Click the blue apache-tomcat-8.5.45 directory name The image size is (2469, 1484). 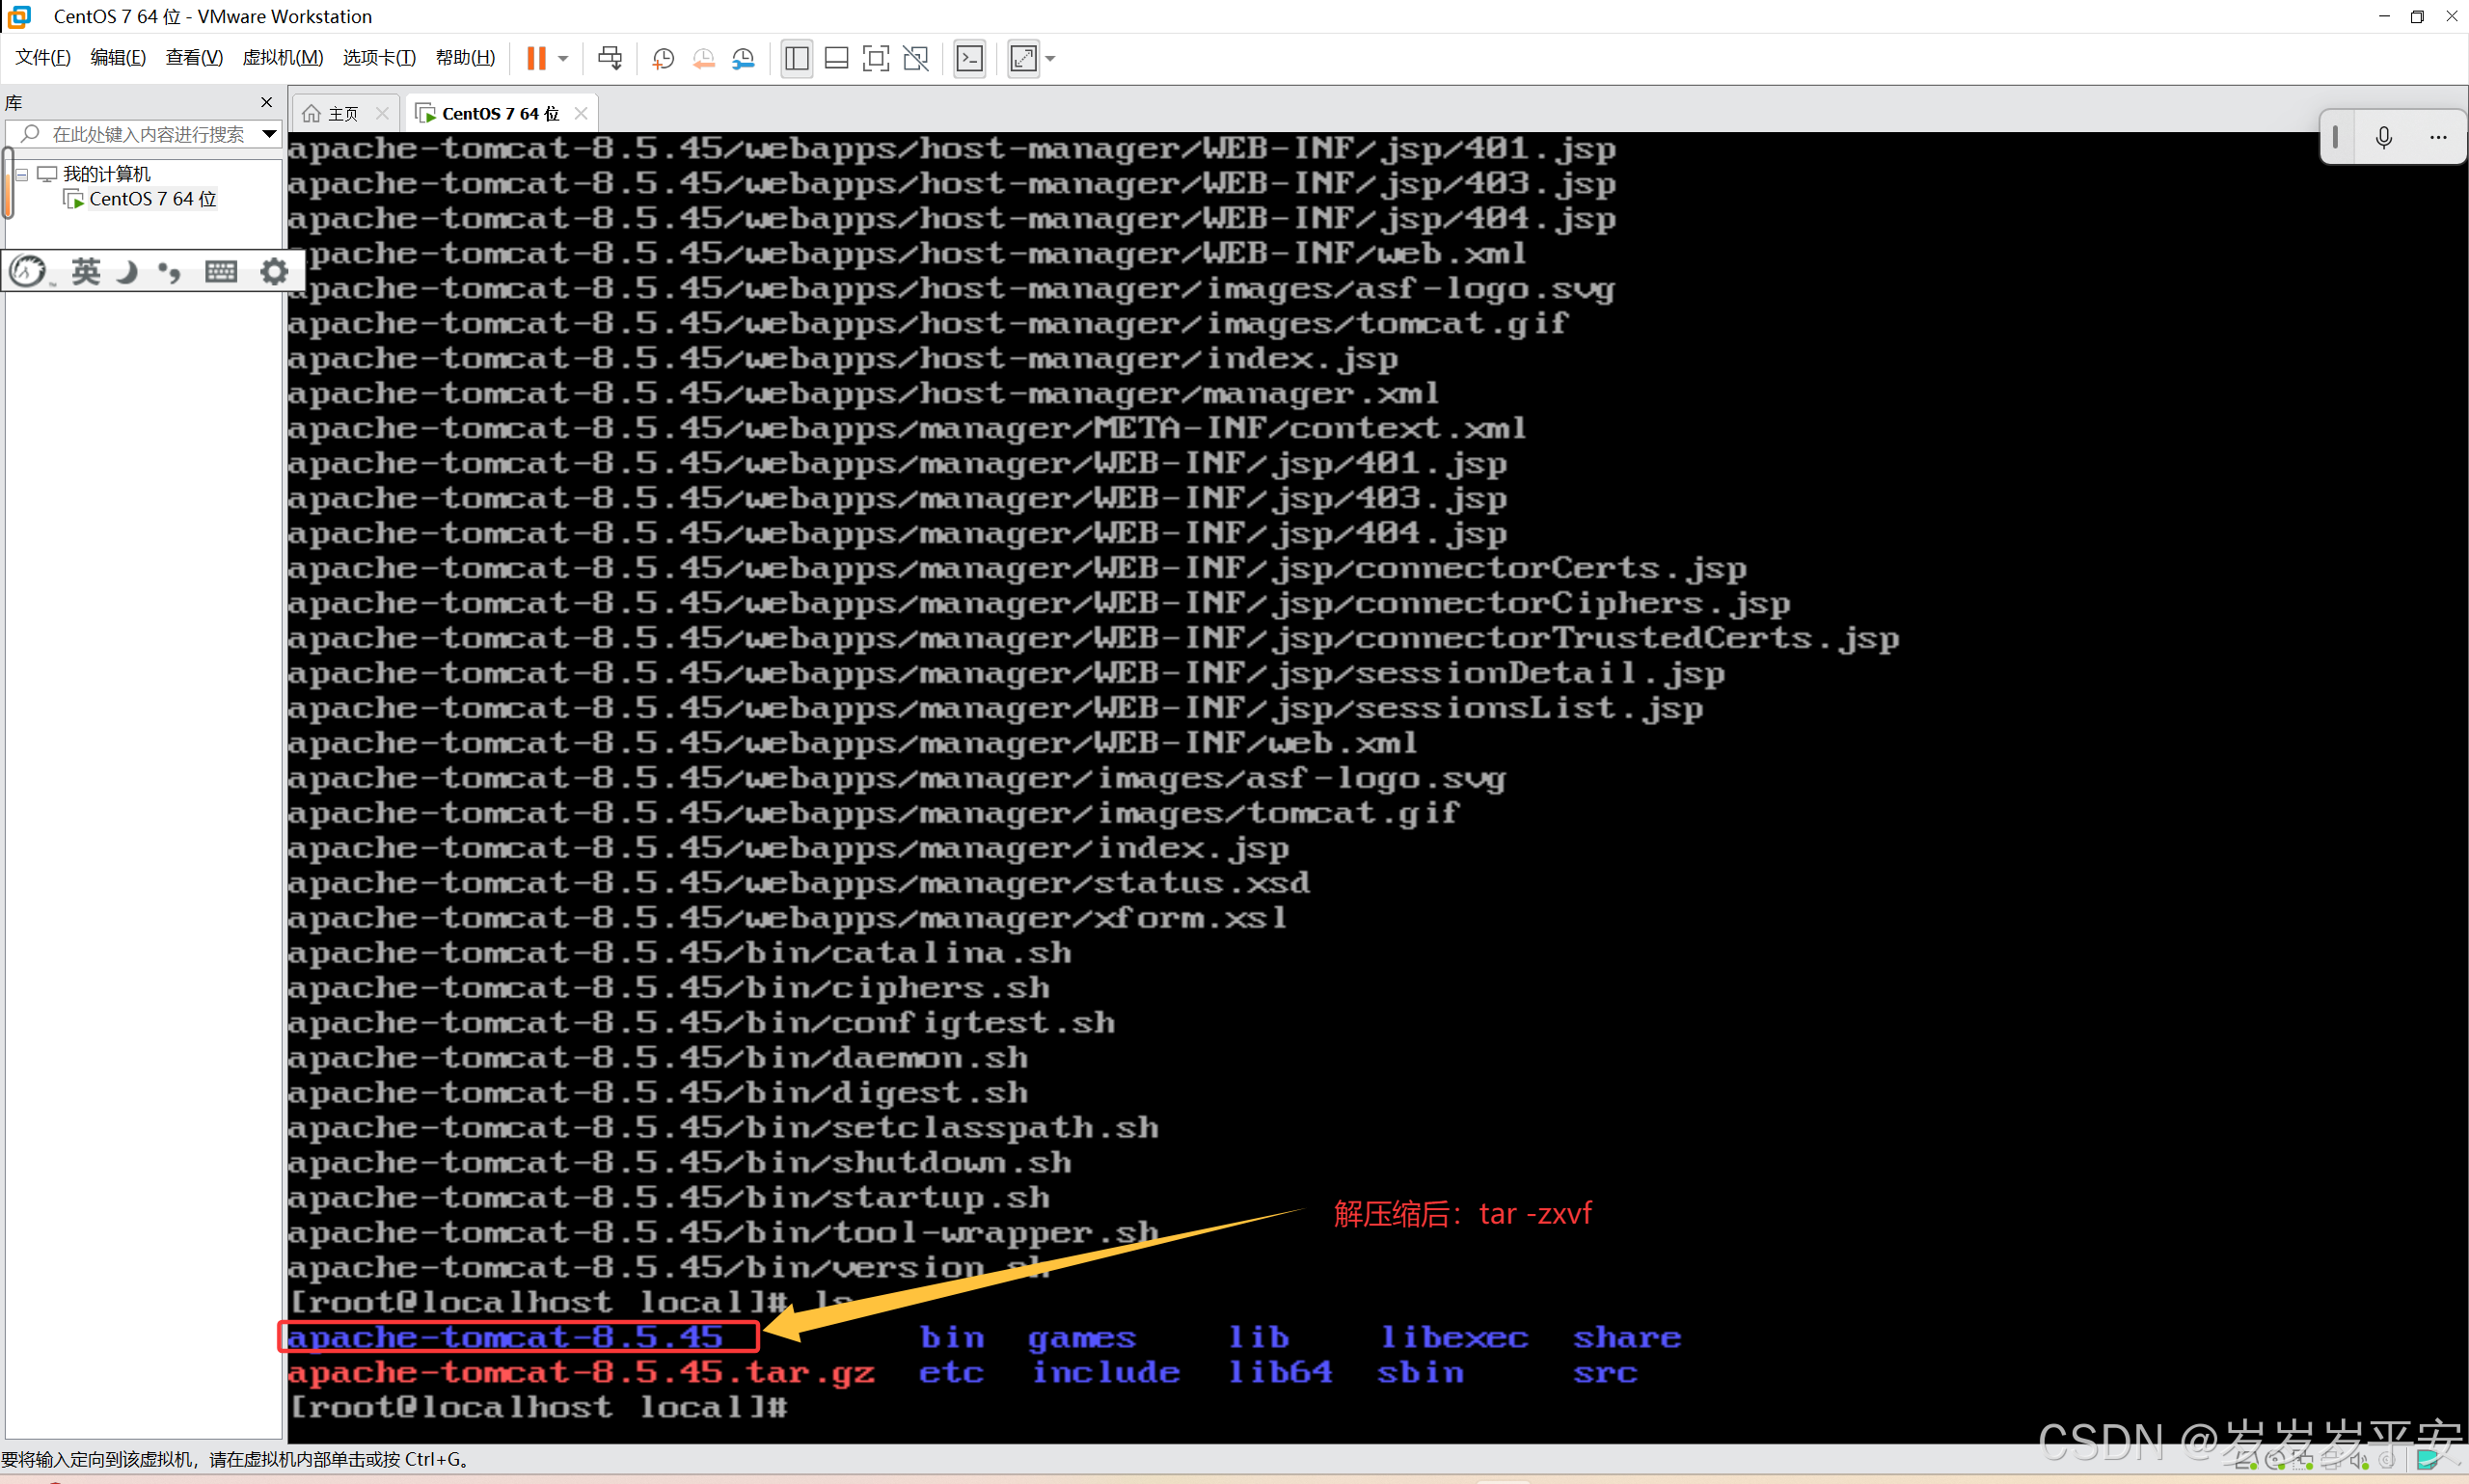[x=505, y=1337]
